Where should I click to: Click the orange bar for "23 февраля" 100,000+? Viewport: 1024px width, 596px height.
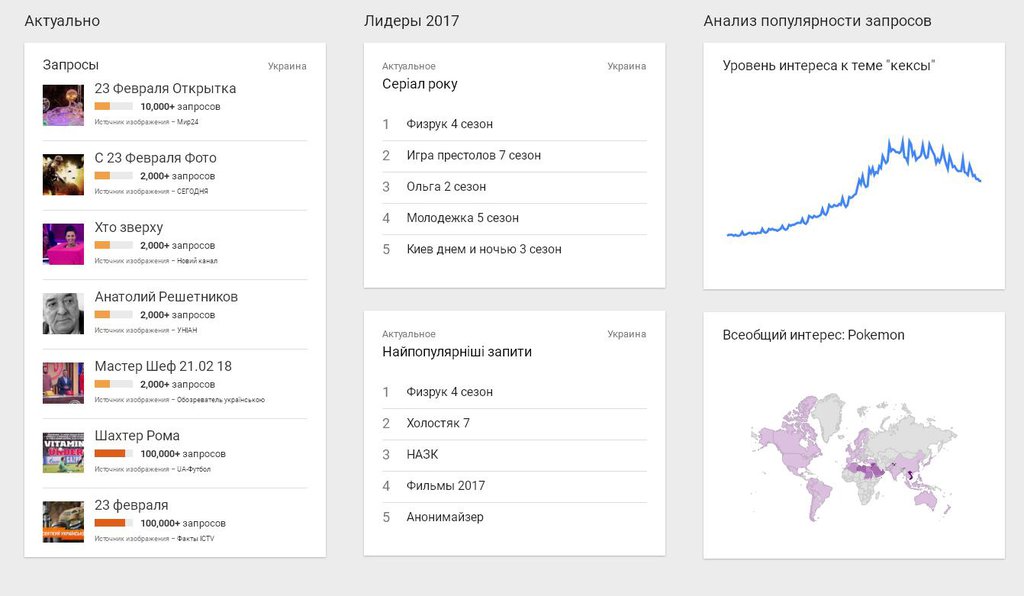(x=110, y=523)
